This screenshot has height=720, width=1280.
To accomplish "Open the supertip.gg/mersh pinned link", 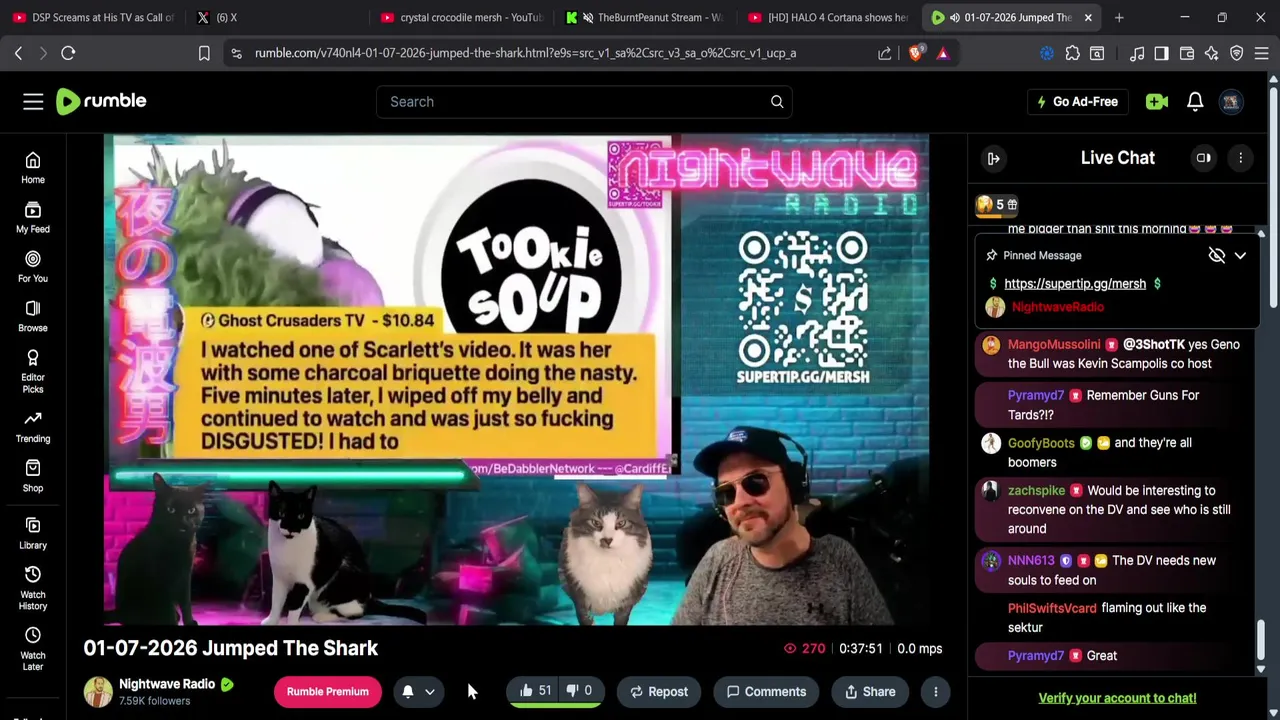I will coord(1075,283).
